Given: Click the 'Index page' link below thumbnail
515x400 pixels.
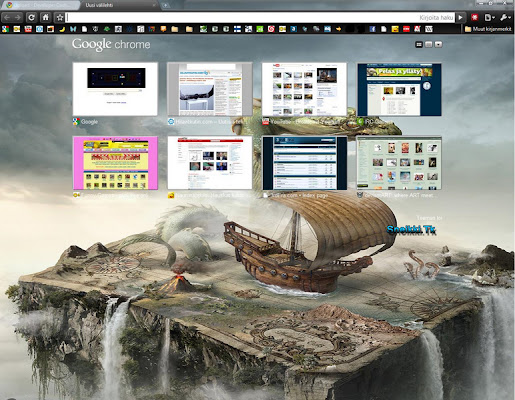Looking at the screenshot, I should 299,195.
